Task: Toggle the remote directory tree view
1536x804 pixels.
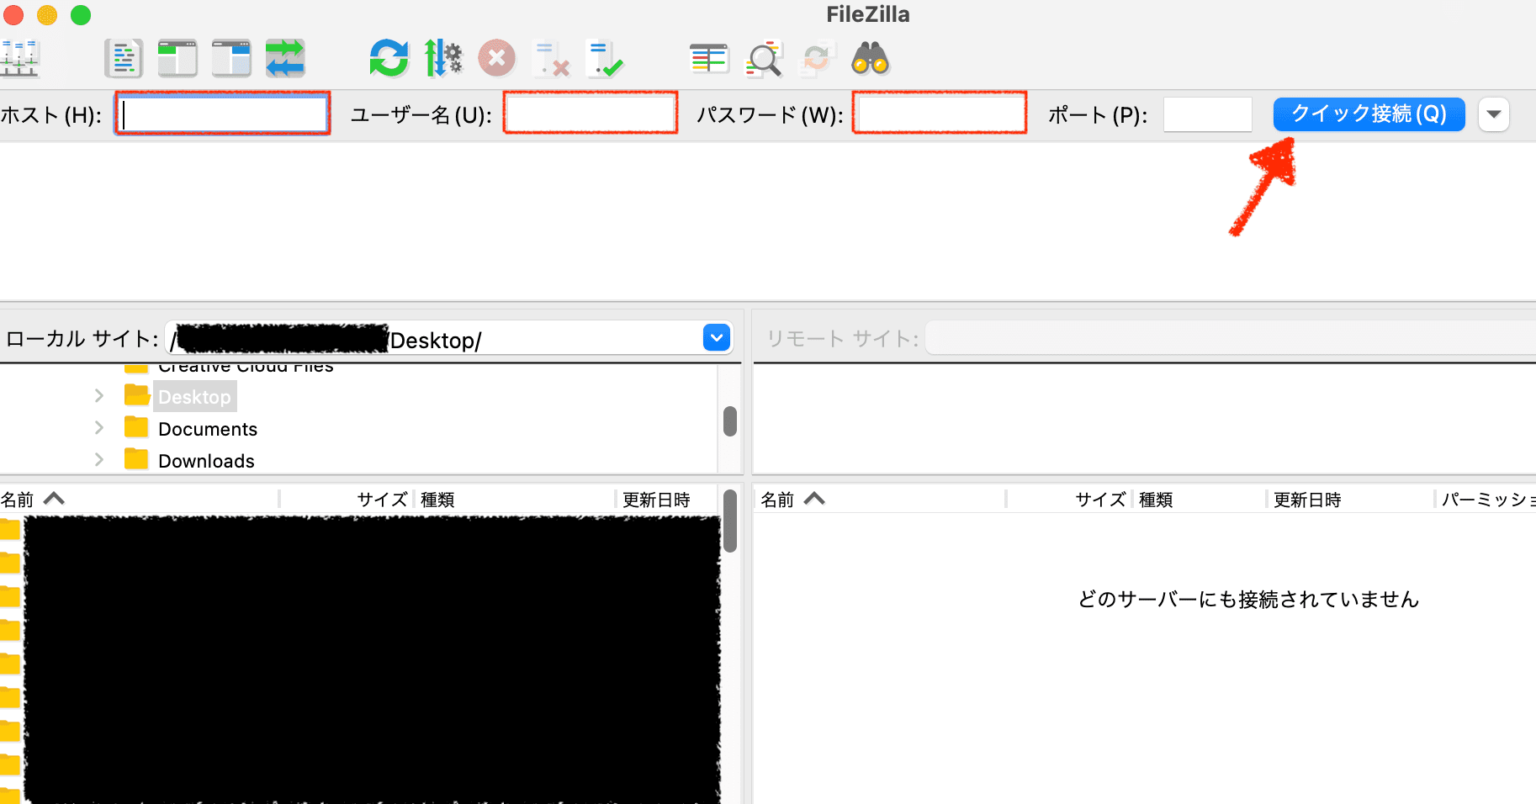Action: [x=232, y=58]
